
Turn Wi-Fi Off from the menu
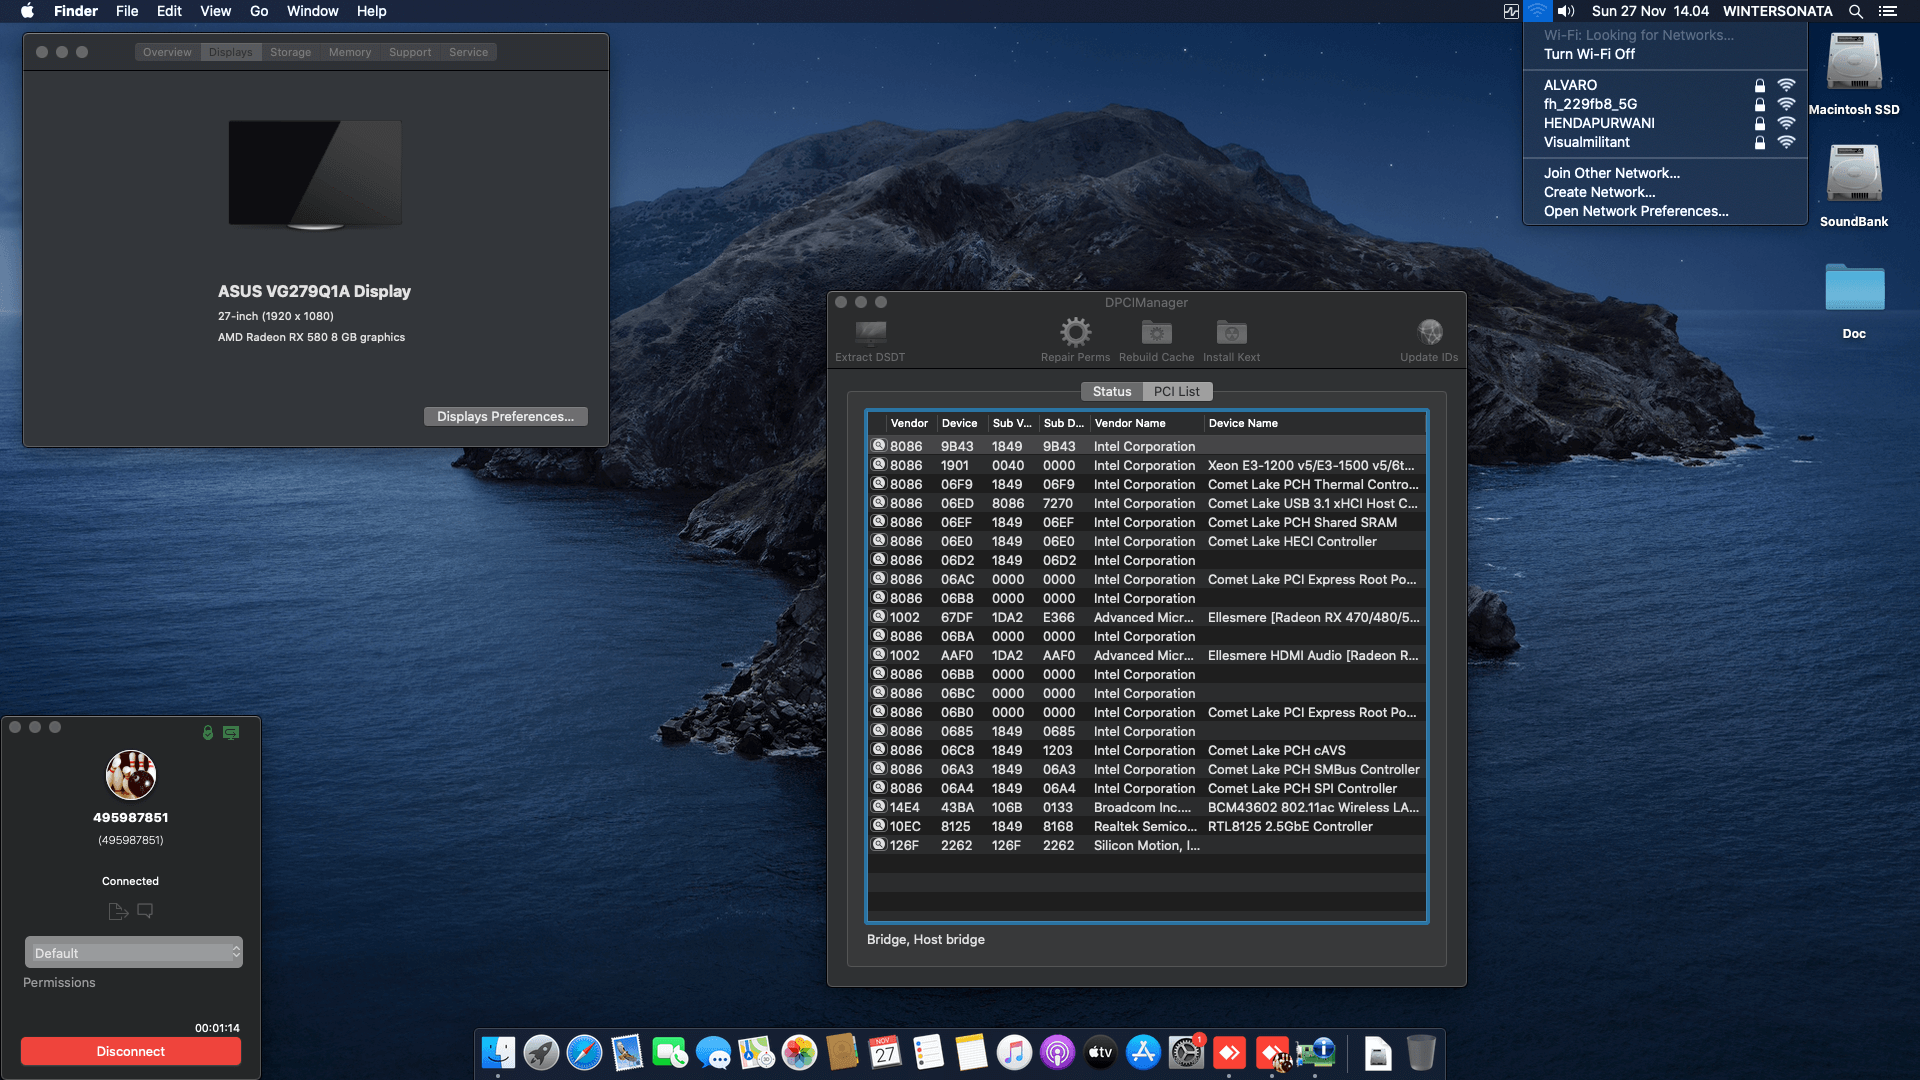coord(1589,54)
